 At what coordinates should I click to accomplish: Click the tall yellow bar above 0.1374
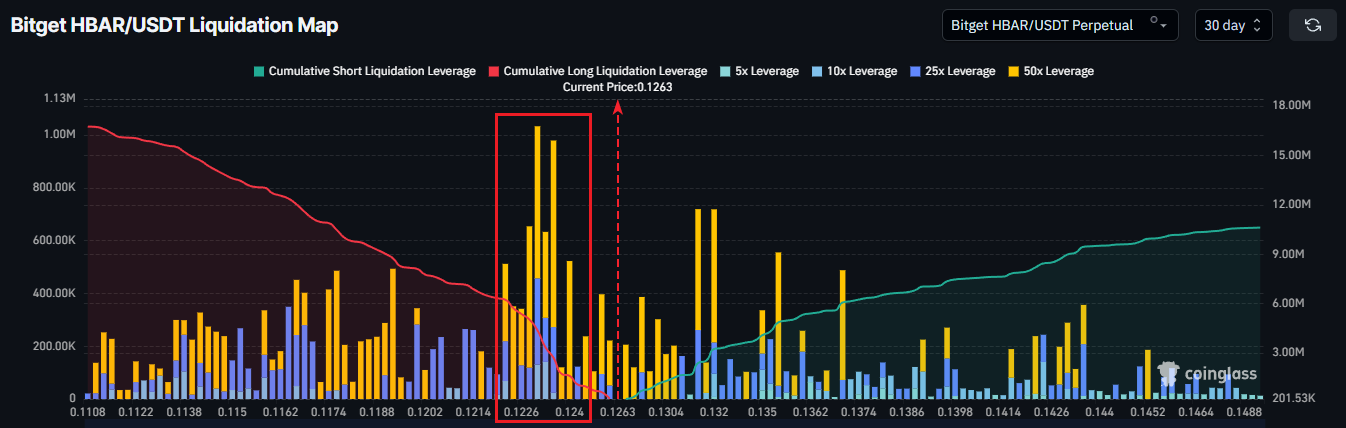843,320
